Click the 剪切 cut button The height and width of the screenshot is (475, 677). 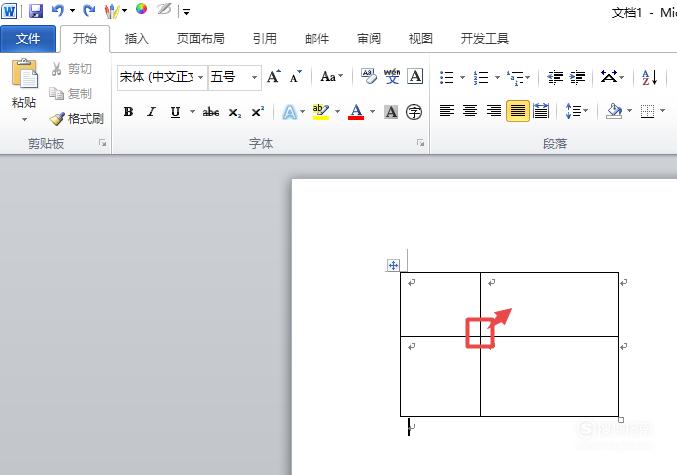(72, 69)
